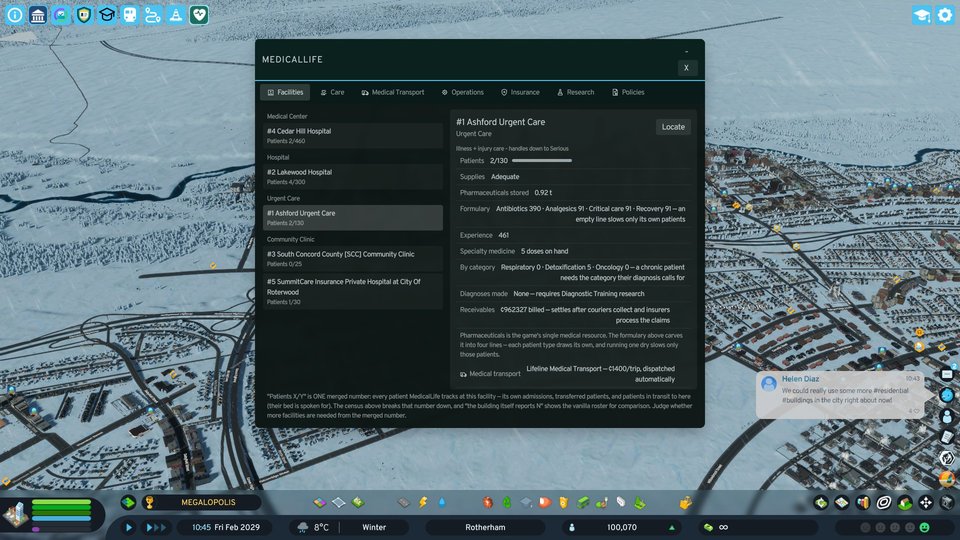Image resolution: width=960 pixels, height=540 pixels.
Task: Open the water droplet tool
Action: click(442, 503)
